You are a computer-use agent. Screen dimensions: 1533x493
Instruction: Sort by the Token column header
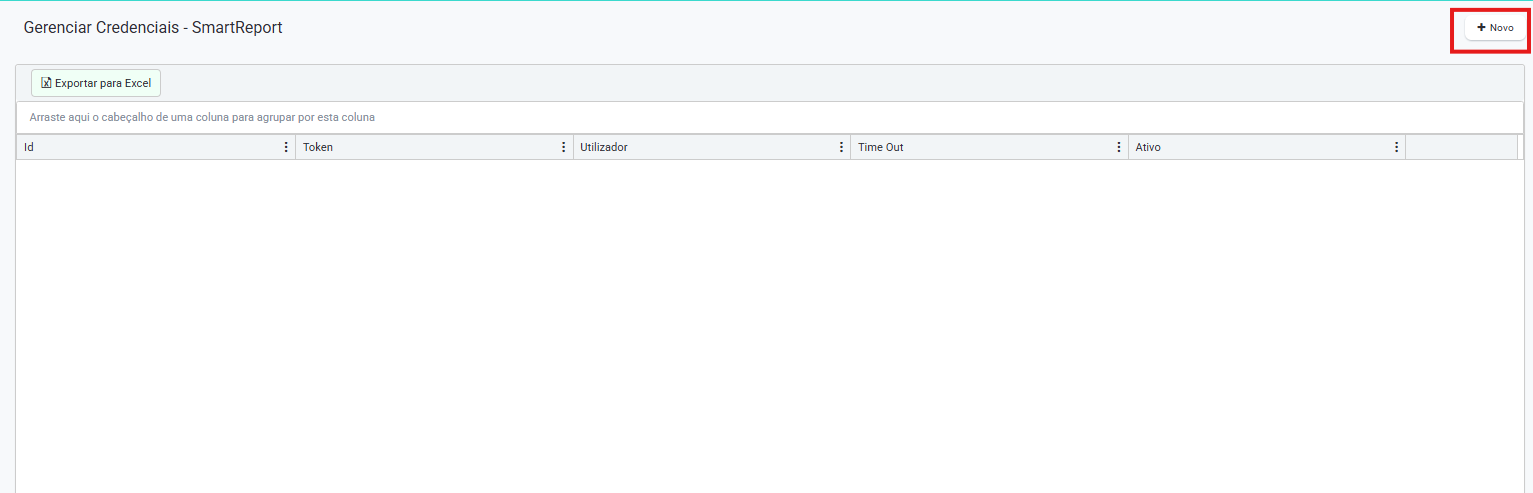tap(318, 147)
